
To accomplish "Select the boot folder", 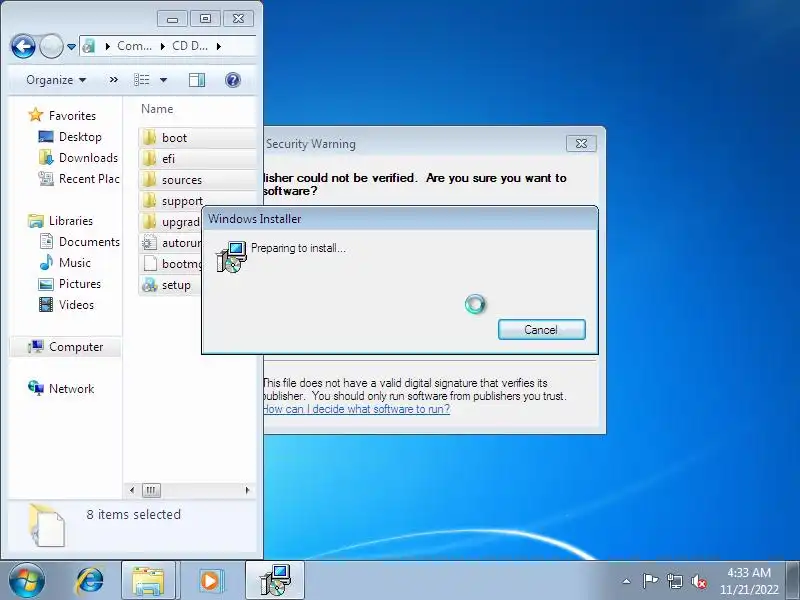I will click(197, 138).
